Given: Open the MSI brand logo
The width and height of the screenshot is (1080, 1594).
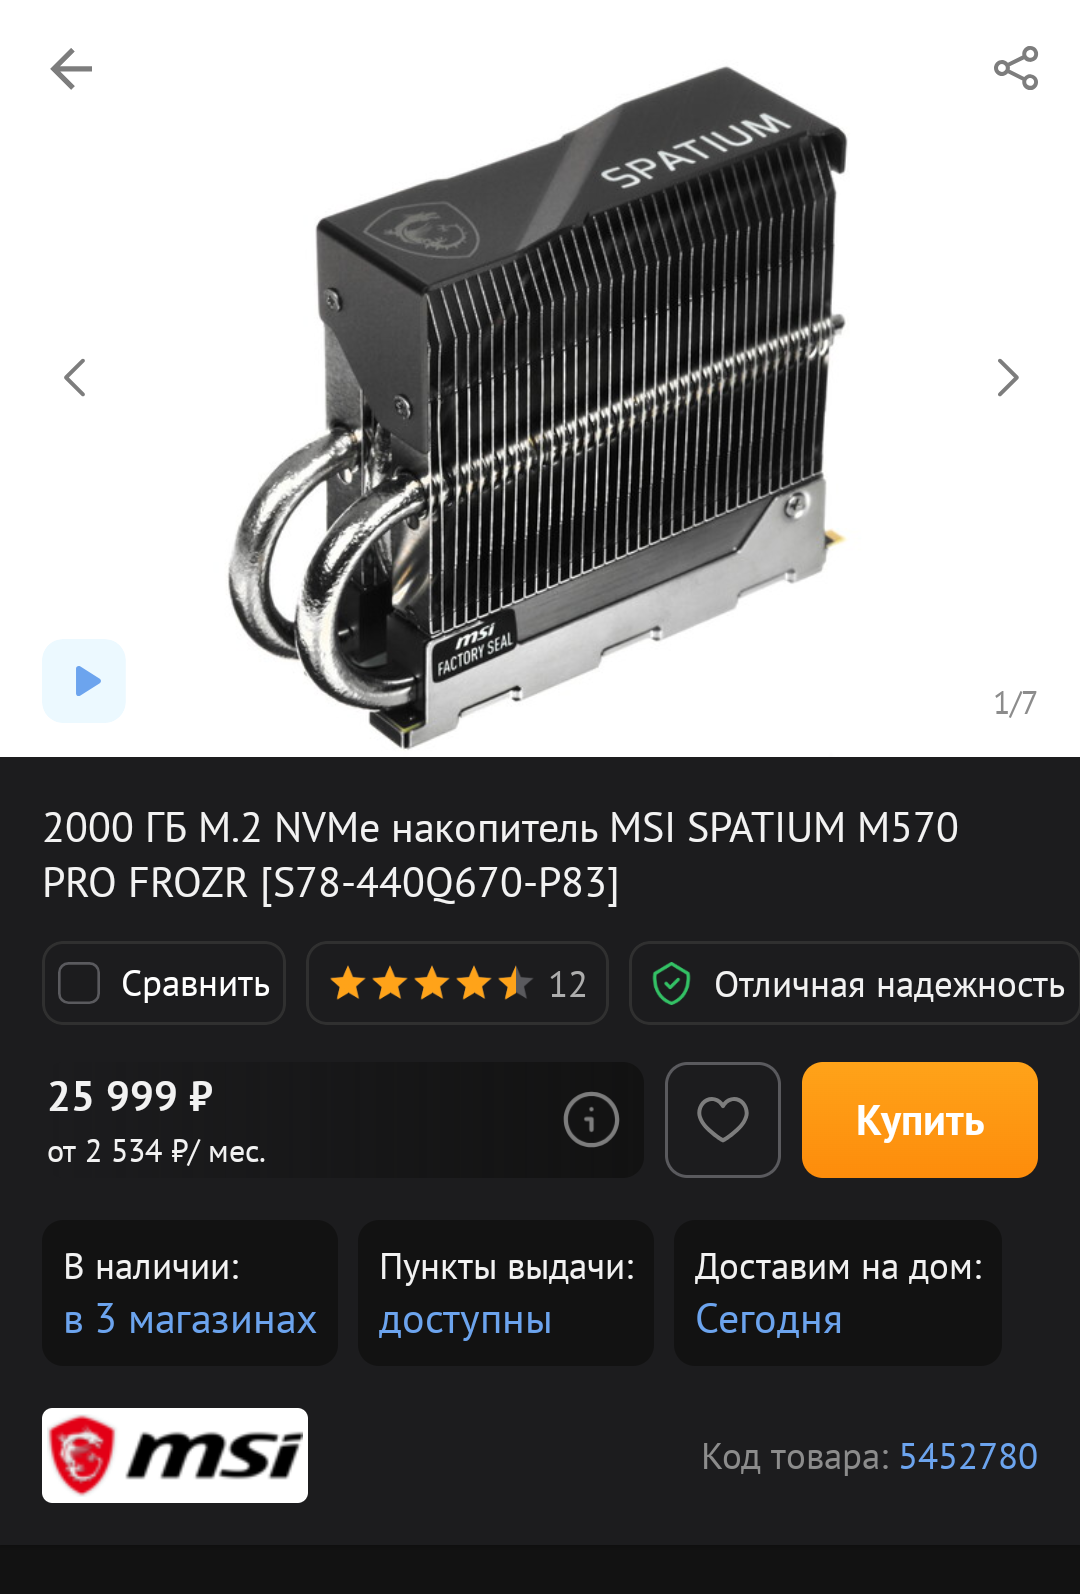Looking at the screenshot, I should point(175,1455).
